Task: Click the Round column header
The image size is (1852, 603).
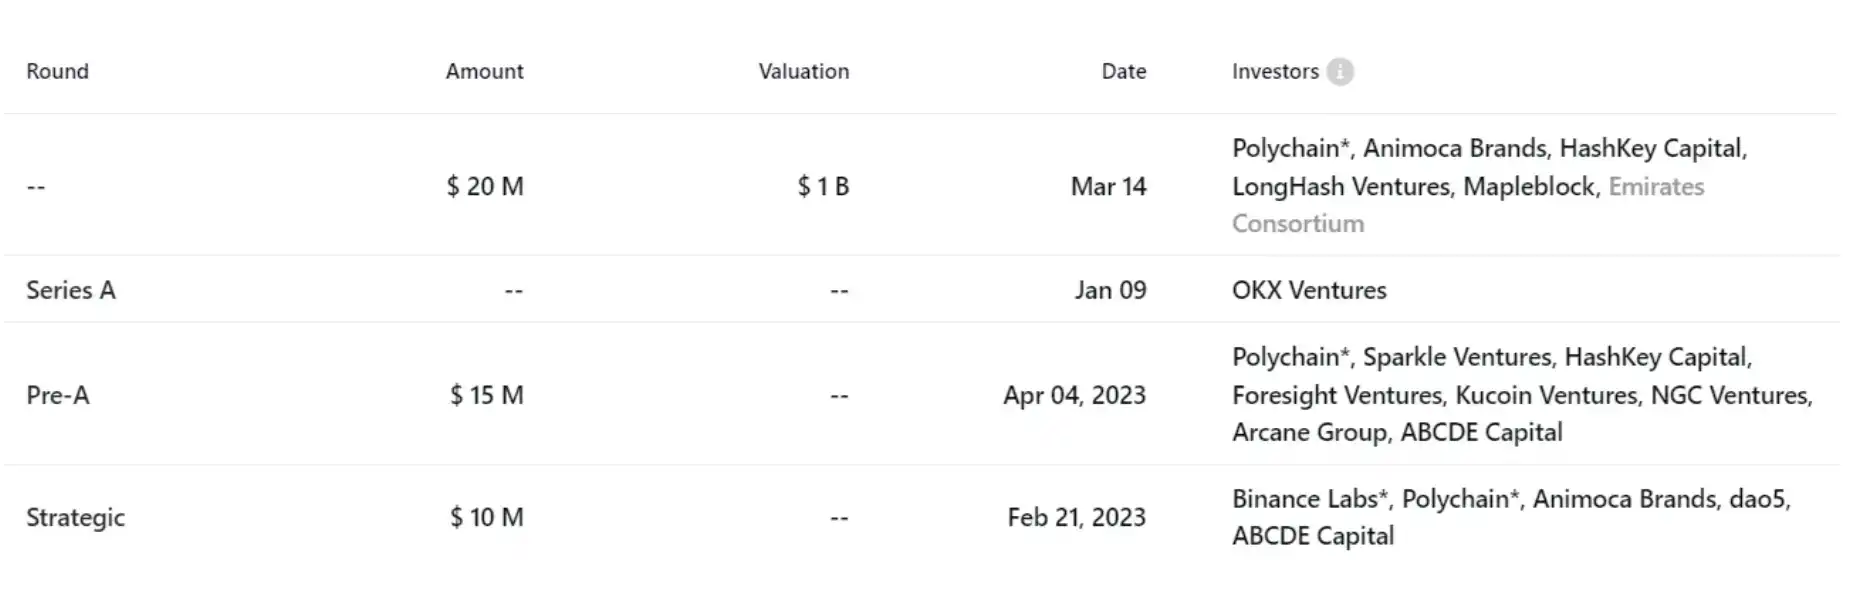Action: (57, 72)
